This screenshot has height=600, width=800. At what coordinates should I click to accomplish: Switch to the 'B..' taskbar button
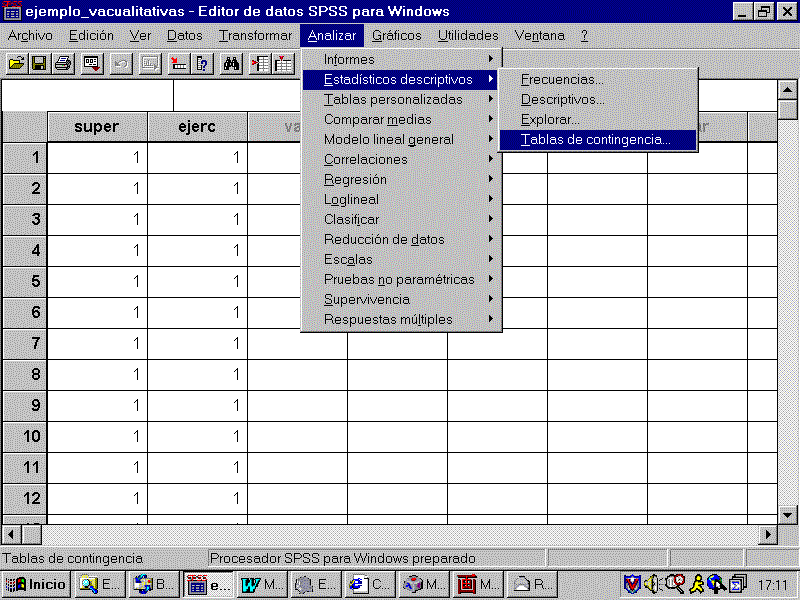click(x=154, y=584)
